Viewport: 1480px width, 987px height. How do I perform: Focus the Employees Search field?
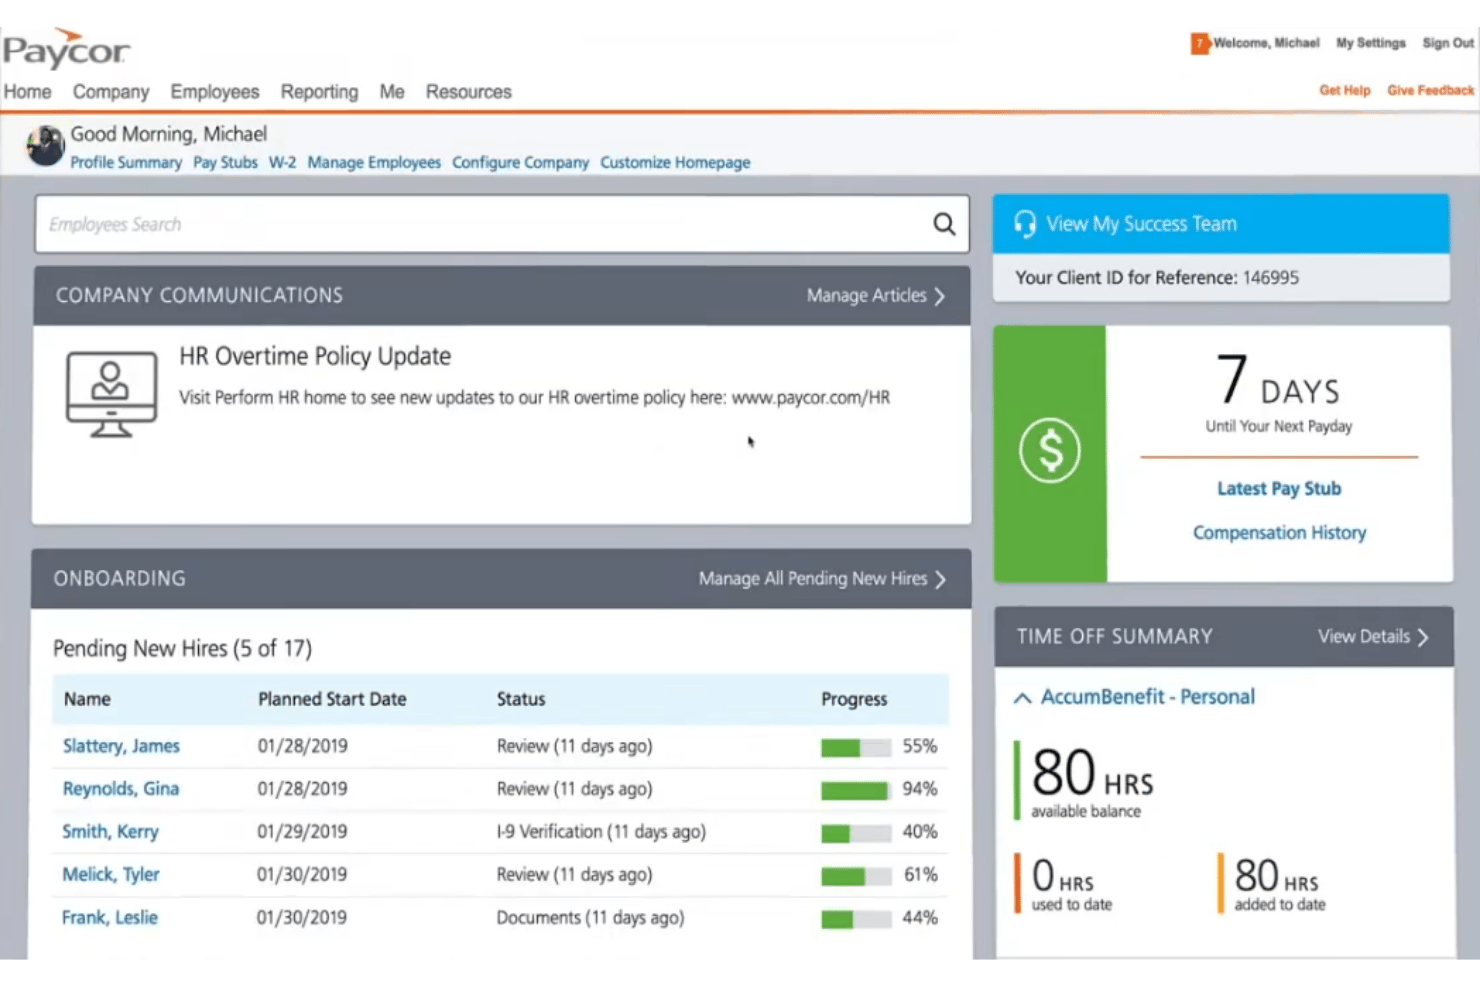(x=502, y=224)
